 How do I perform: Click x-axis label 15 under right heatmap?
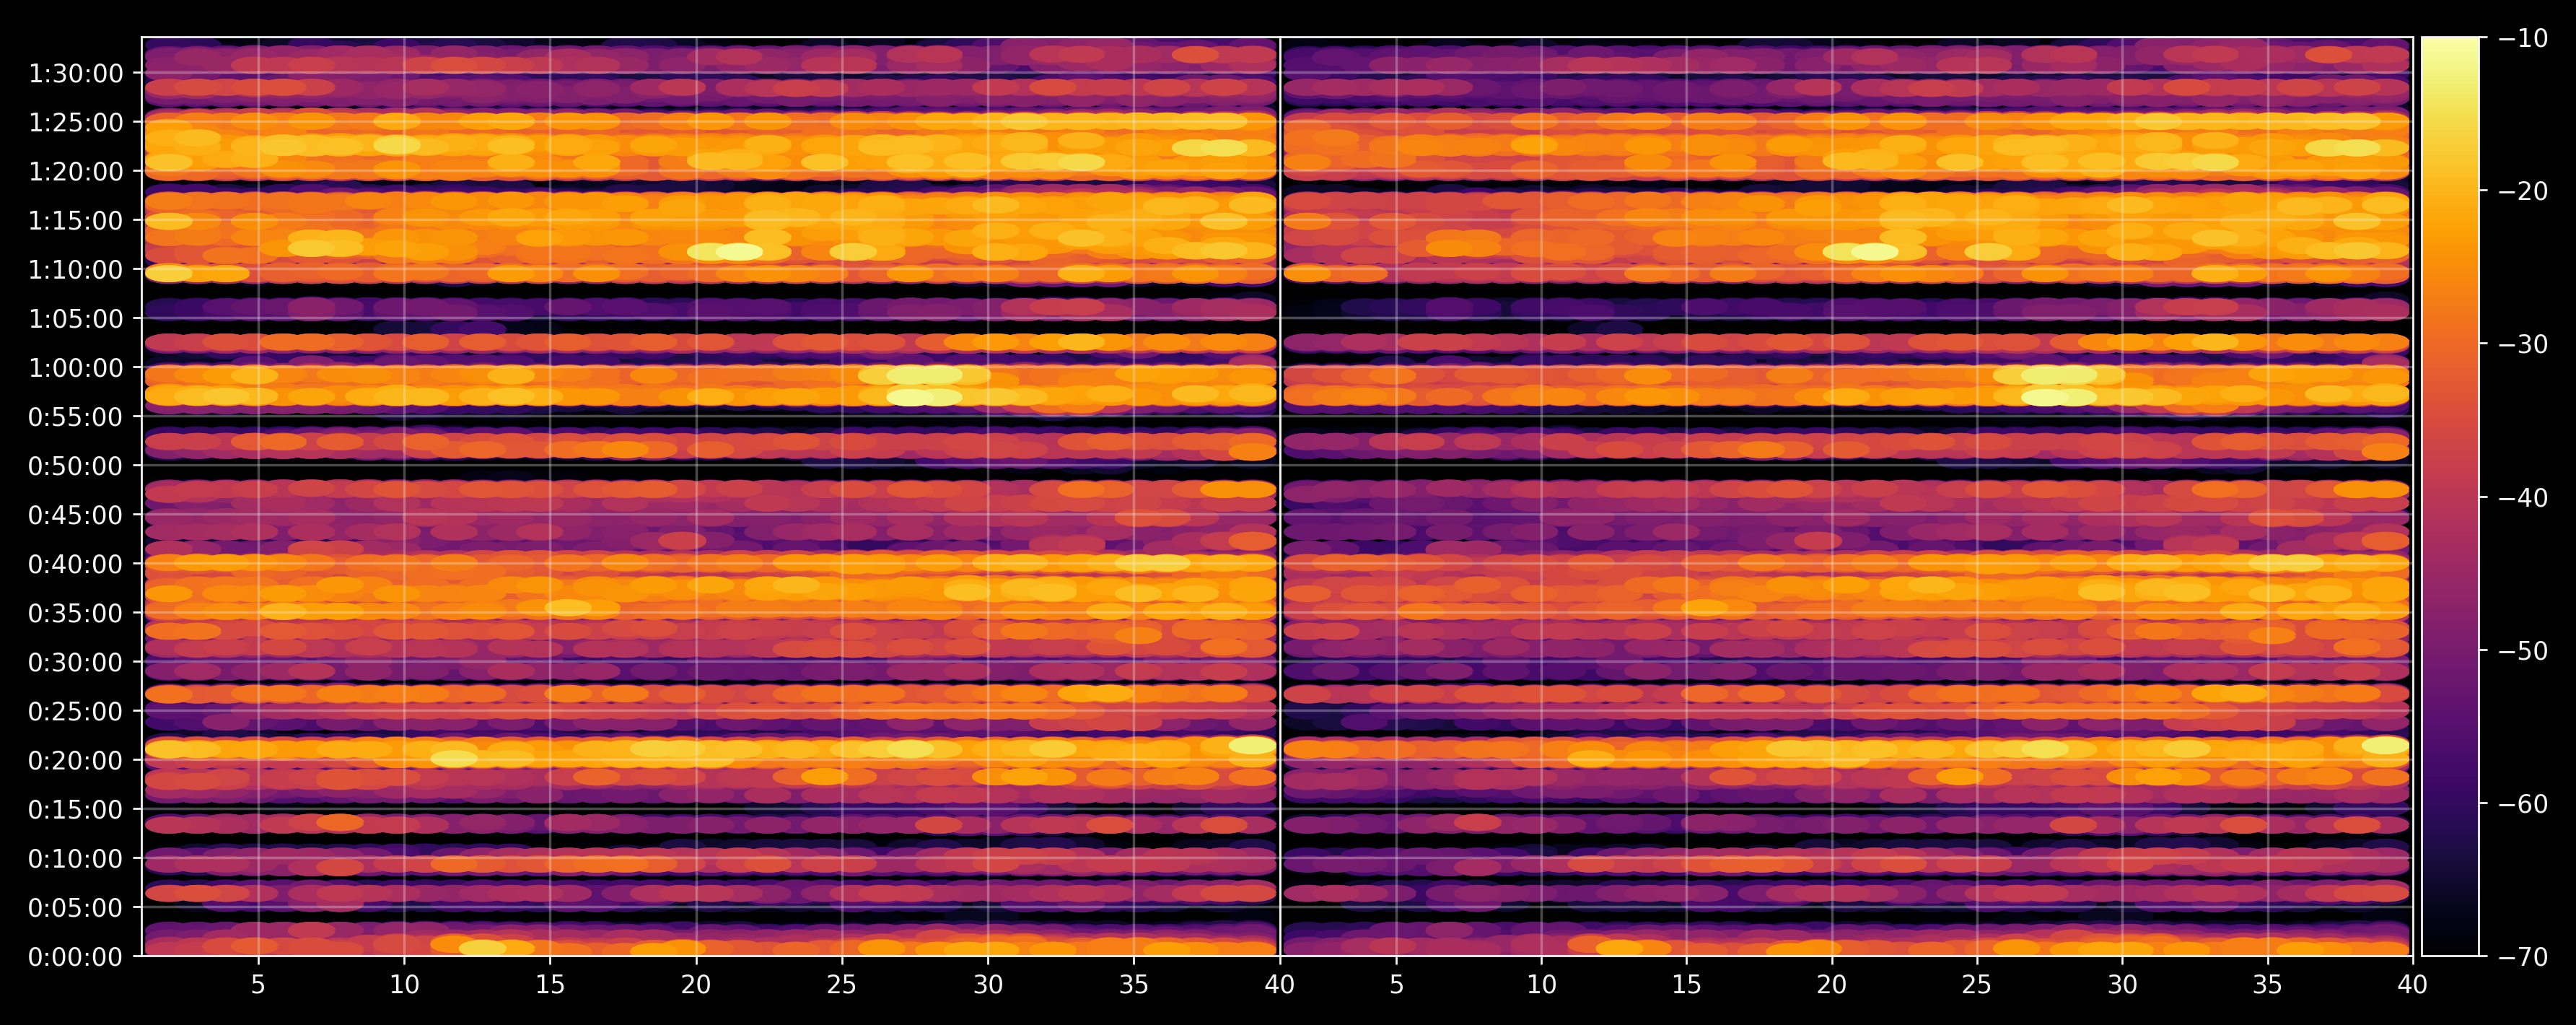[1686, 985]
